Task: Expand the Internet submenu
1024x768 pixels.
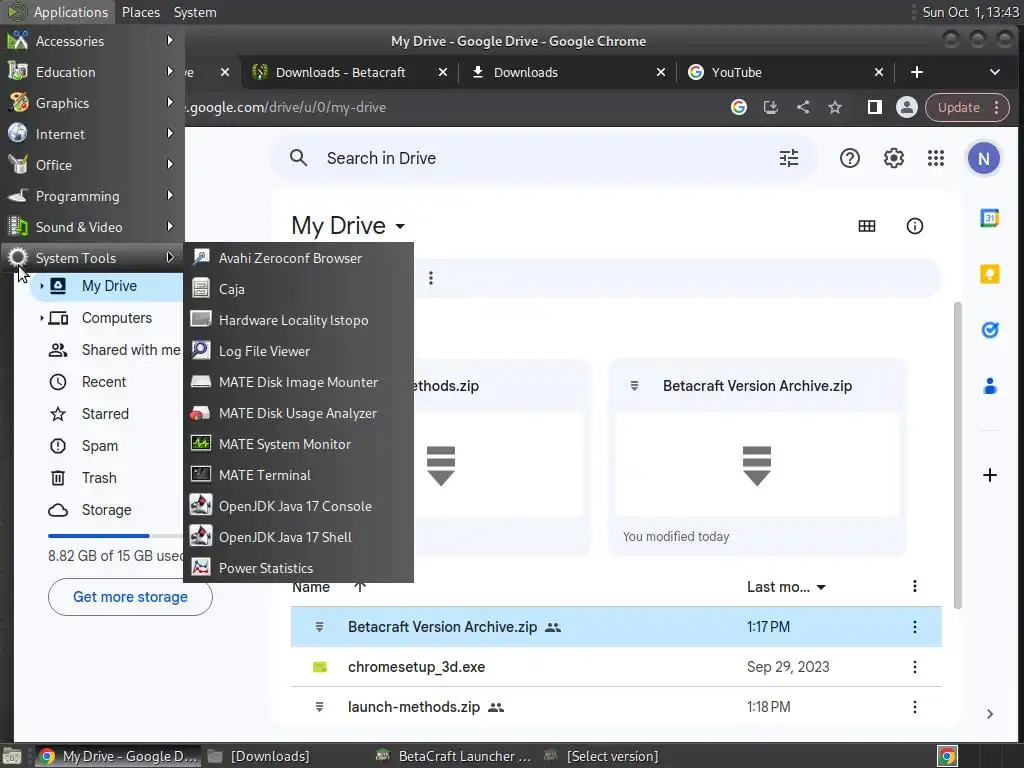Action: coord(91,134)
